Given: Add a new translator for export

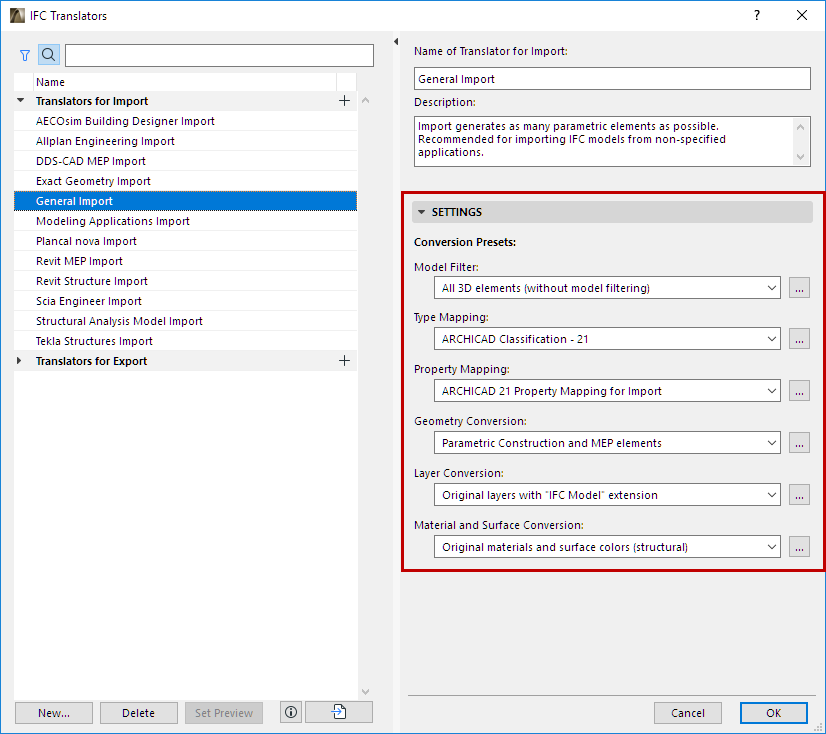Looking at the screenshot, I should [x=344, y=360].
